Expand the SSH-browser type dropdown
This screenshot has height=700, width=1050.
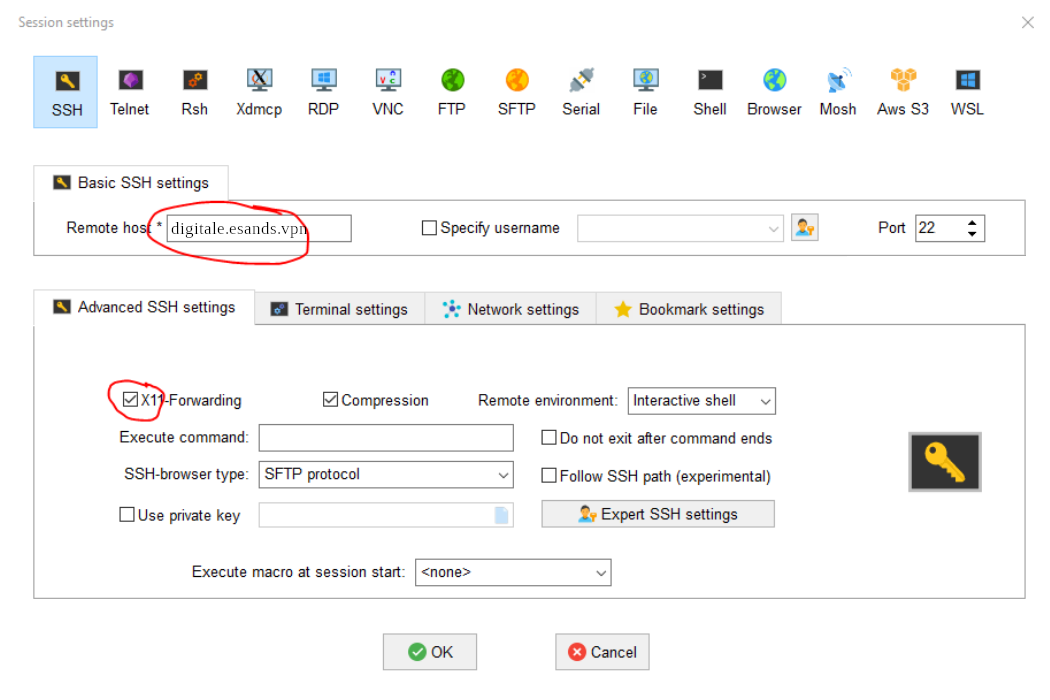point(386,475)
